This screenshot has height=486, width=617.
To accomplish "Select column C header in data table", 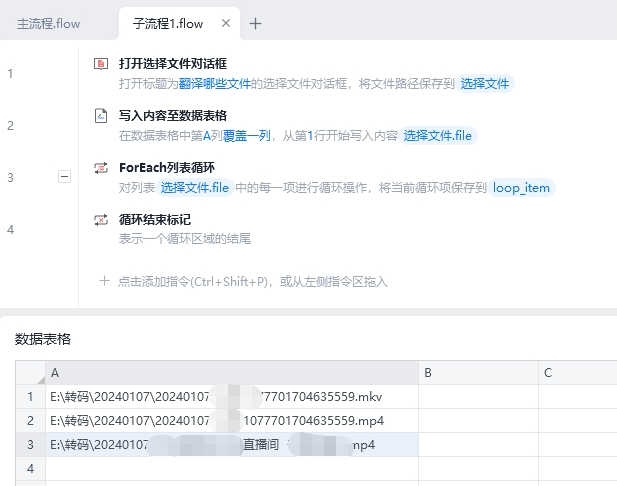I will [x=577, y=373].
